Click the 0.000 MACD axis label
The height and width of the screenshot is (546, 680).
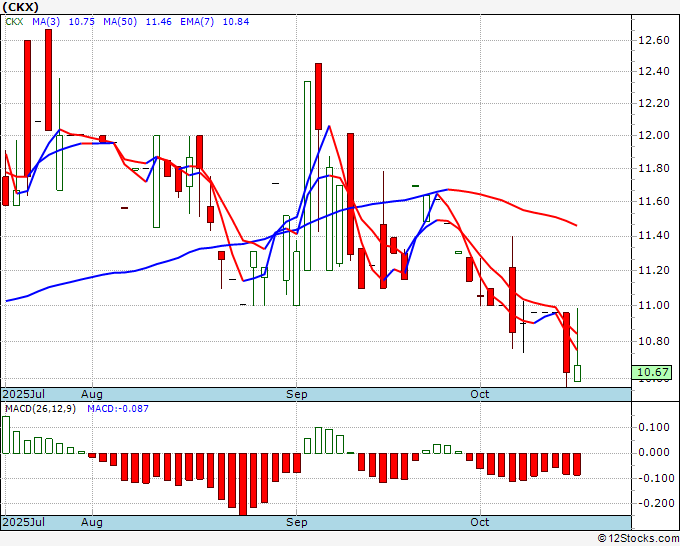point(654,453)
